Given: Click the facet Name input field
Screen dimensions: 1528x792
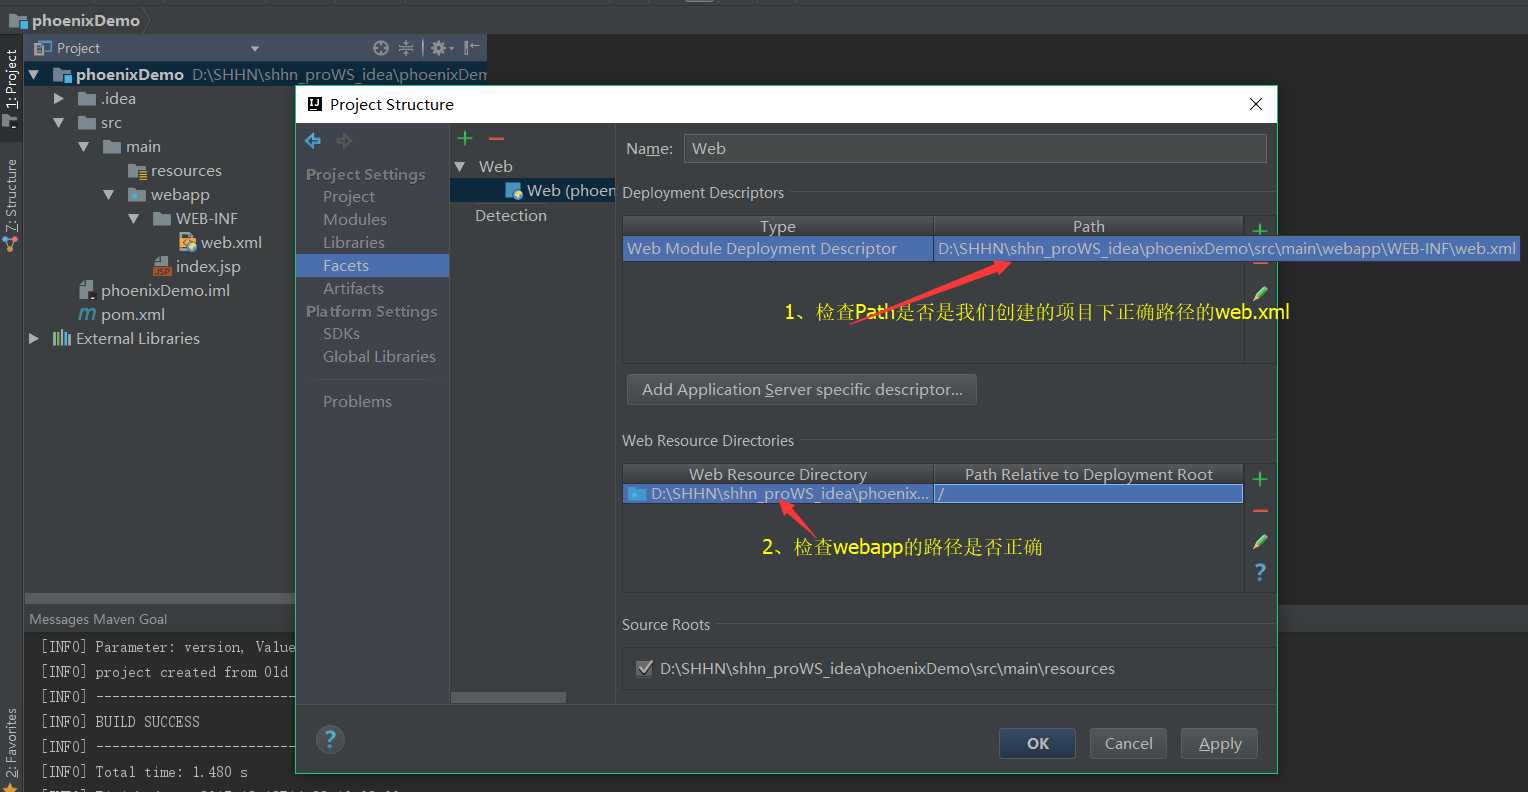Looking at the screenshot, I should tap(975, 148).
